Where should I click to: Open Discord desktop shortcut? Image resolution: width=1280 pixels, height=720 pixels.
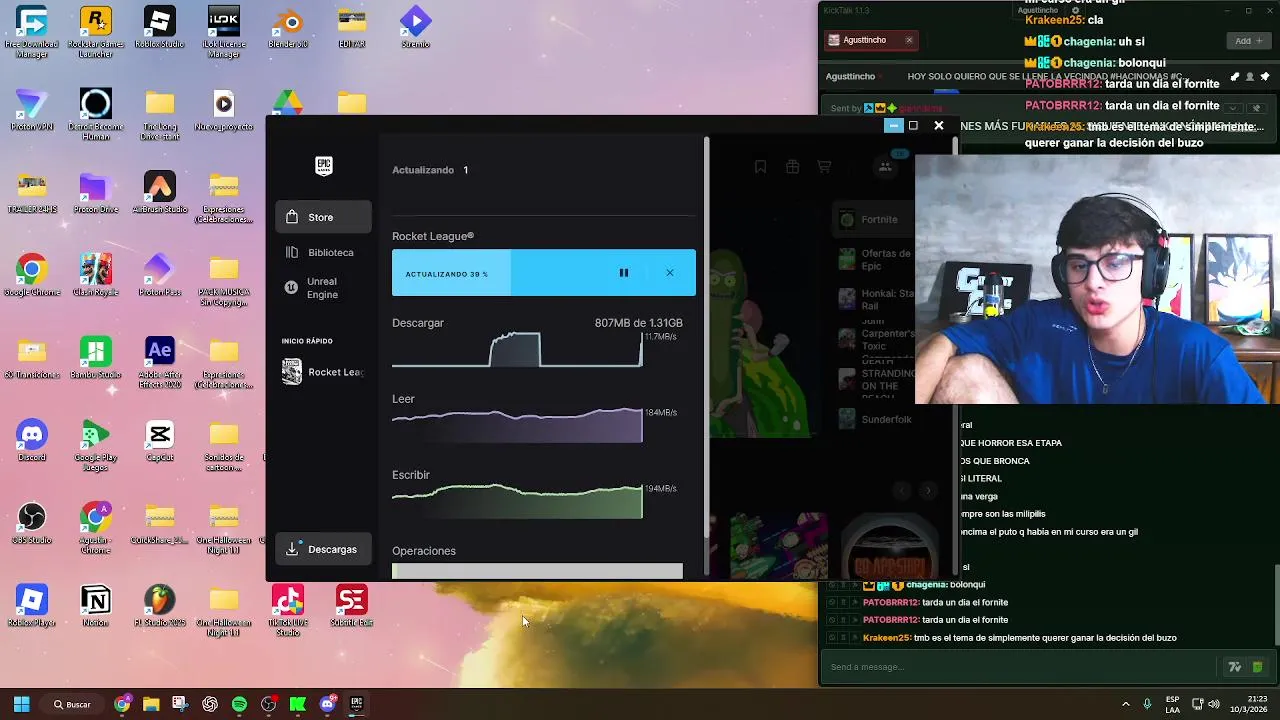tap(32, 440)
